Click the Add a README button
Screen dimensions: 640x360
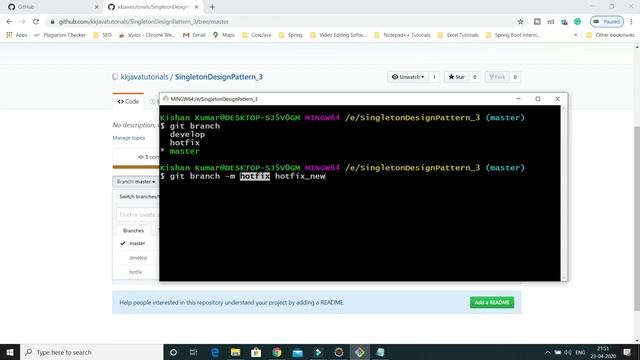(x=492, y=302)
